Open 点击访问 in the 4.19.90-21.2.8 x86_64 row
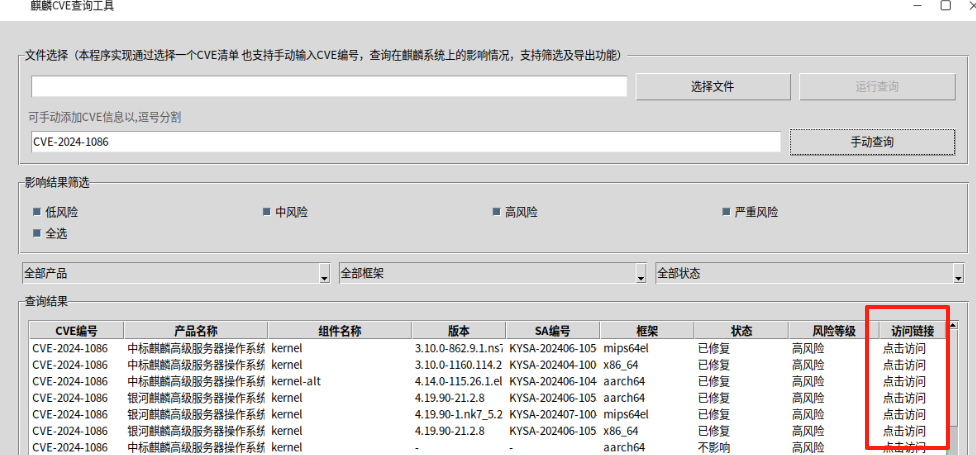976x455 pixels. tap(904, 431)
